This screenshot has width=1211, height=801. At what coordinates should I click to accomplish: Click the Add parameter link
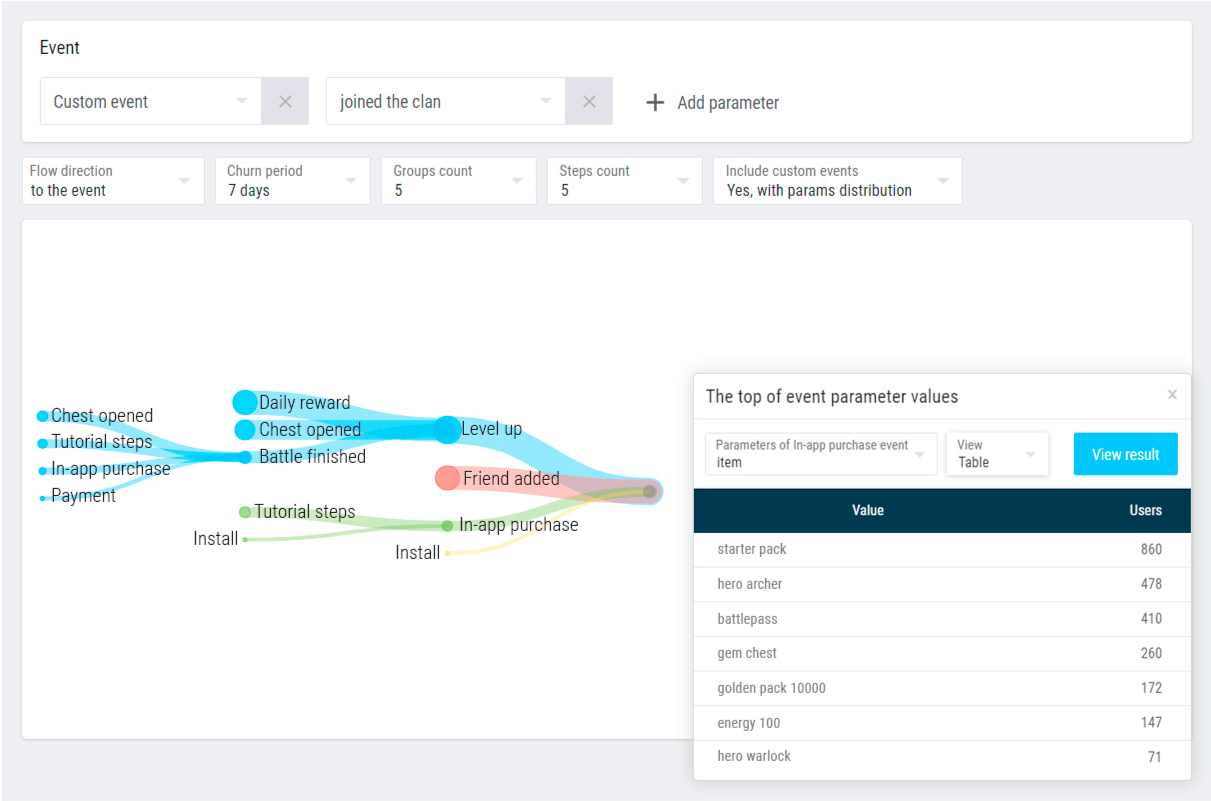click(727, 102)
